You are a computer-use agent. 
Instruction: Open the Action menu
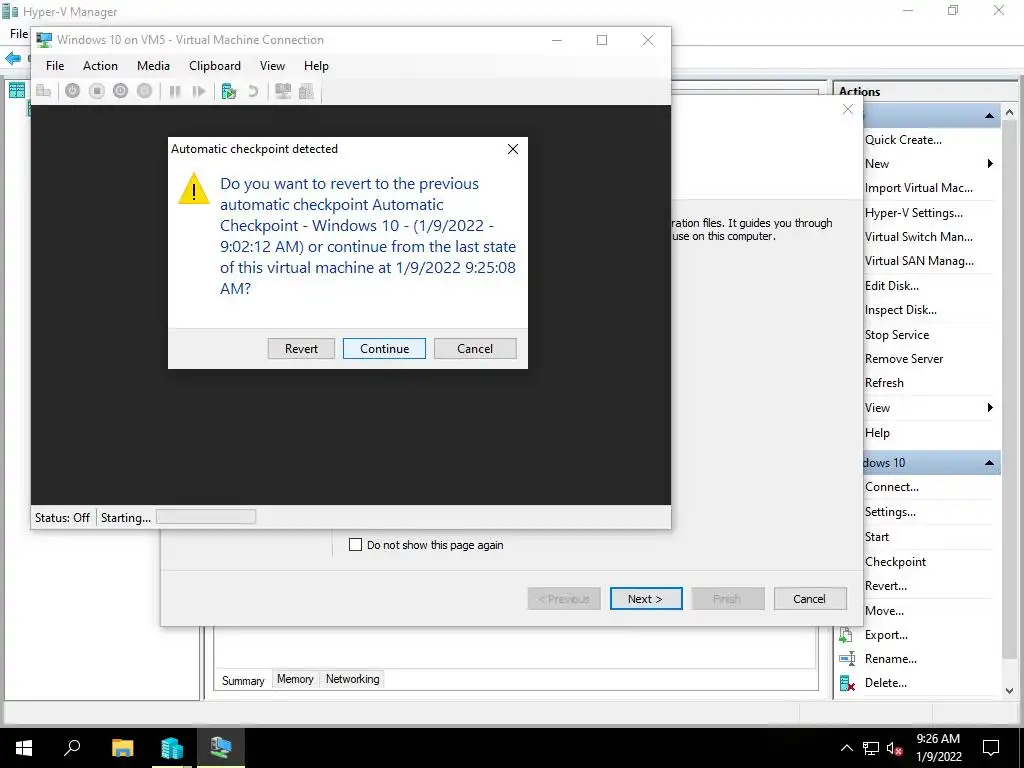pos(100,65)
